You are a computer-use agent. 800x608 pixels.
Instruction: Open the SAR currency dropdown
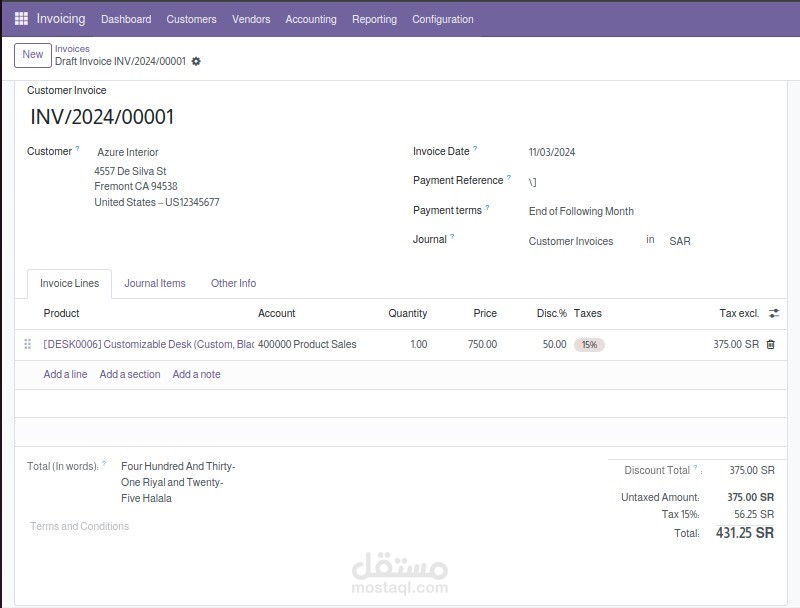click(x=680, y=241)
